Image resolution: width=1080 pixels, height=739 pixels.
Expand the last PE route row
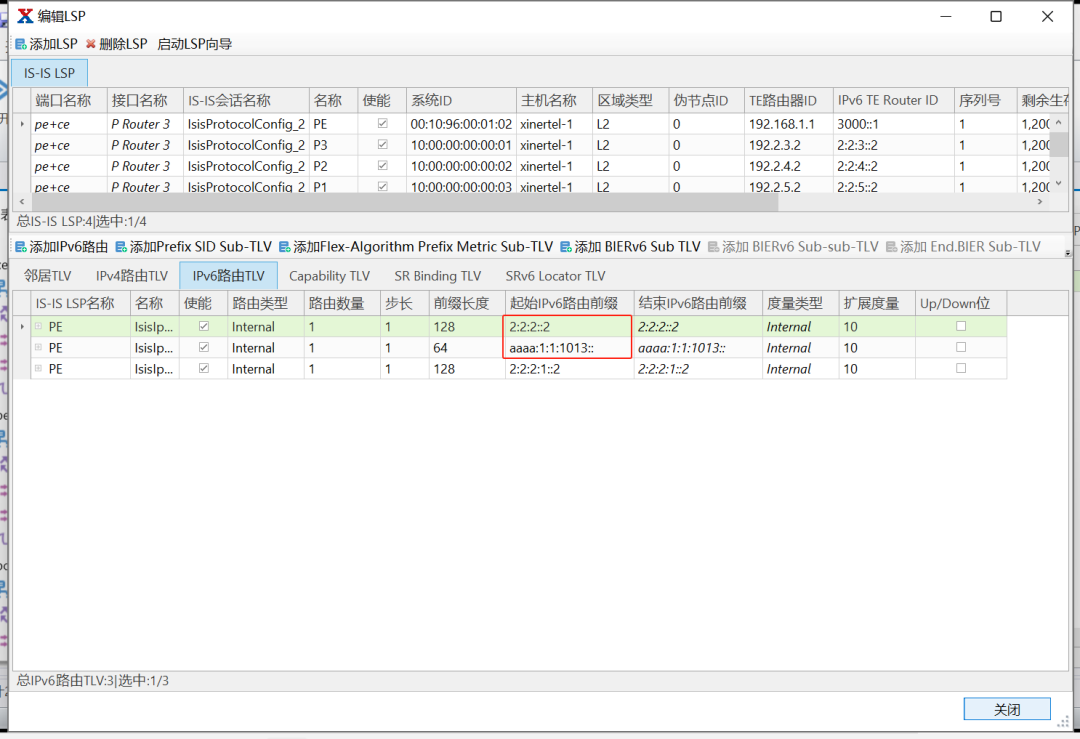(x=39, y=369)
